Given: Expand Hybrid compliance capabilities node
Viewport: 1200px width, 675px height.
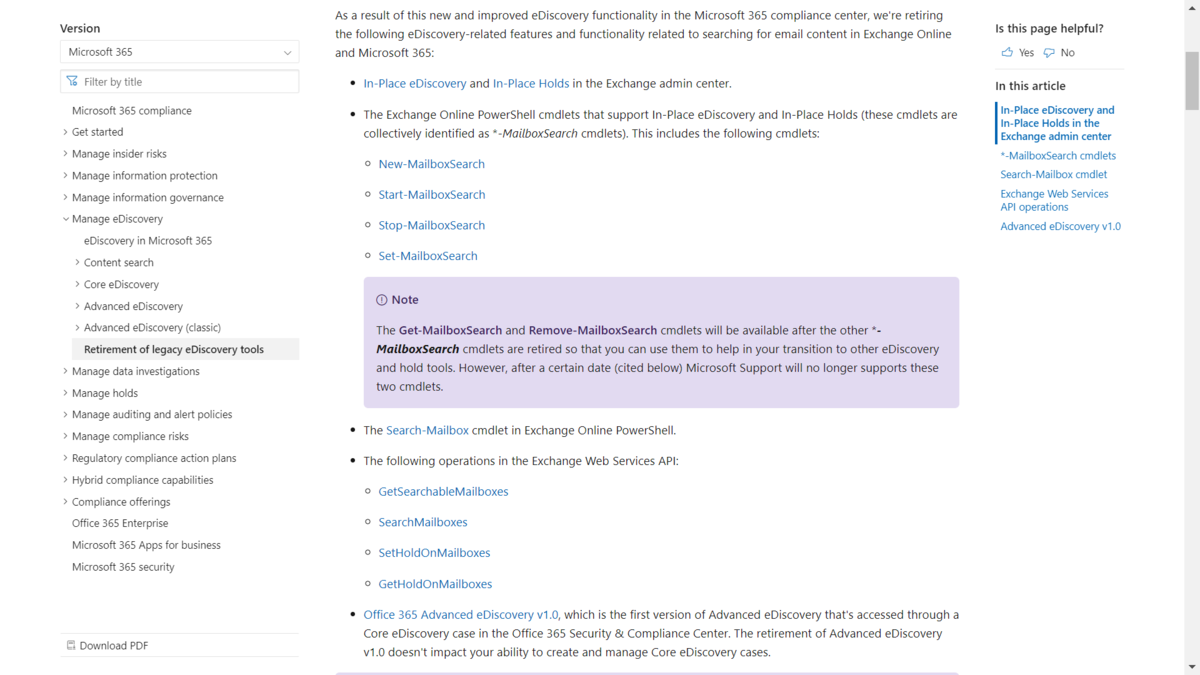Looking at the screenshot, I should point(66,480).
